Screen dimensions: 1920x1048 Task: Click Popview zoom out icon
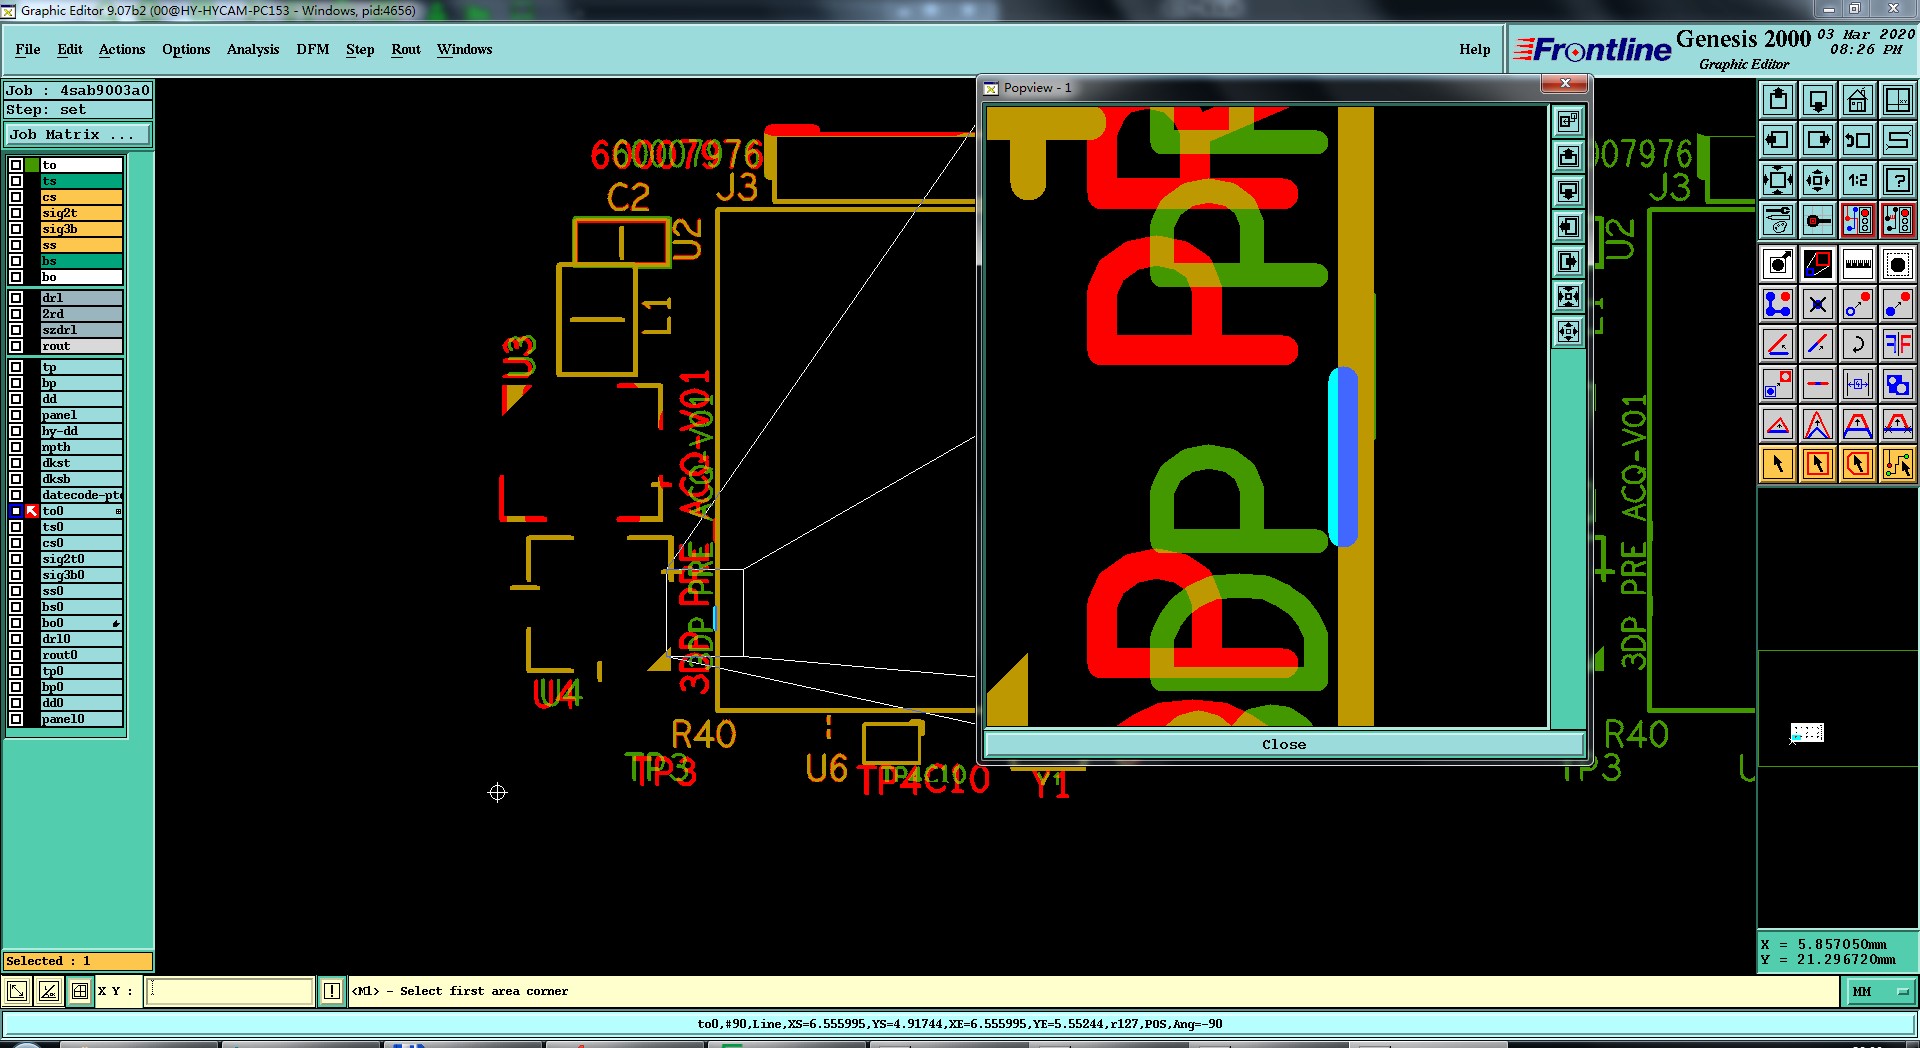(x=1568, y=331)
